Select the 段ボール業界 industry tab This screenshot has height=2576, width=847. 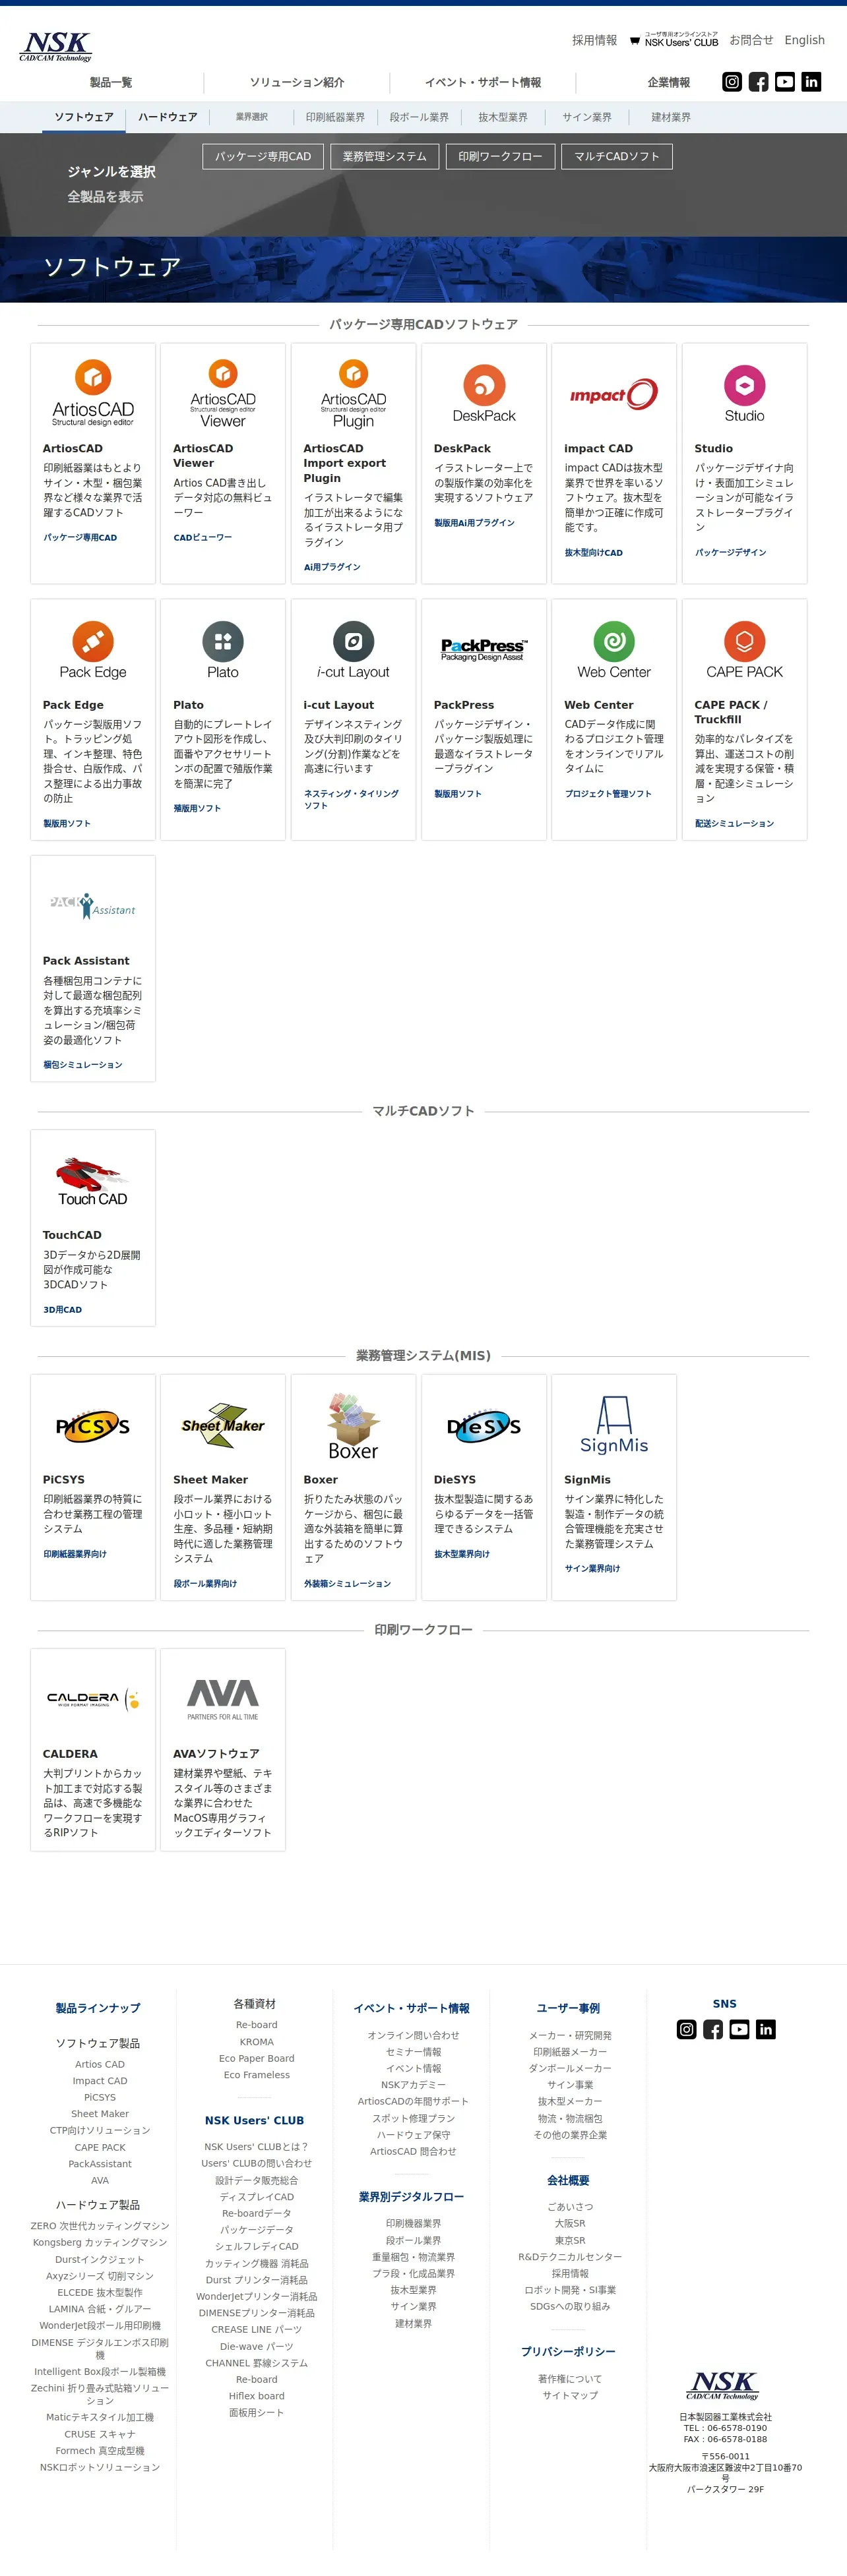tap(419, 117)
